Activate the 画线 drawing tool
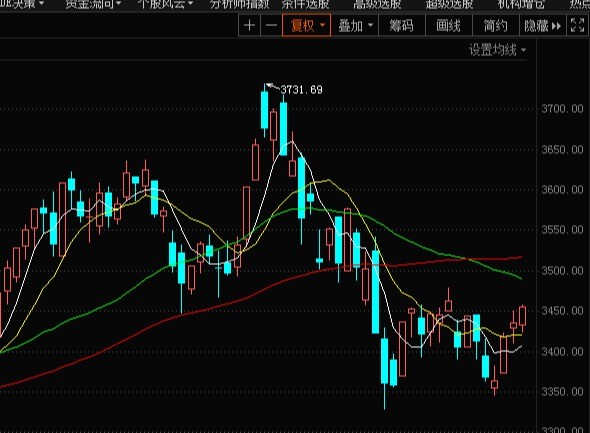Image resolution: width=590 pixels, height=433 pixels. pos(449,26)
